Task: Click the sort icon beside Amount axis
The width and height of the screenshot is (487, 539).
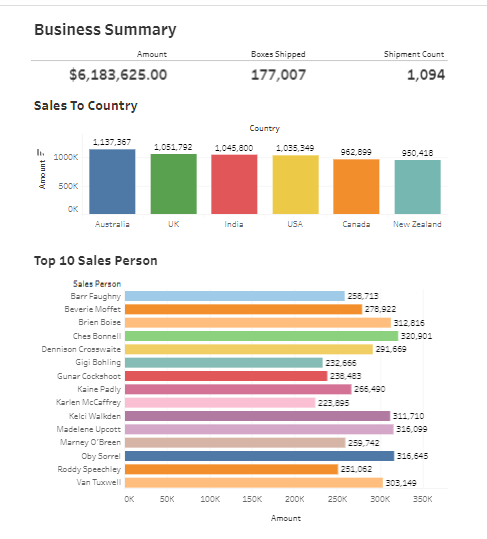Action: point(41,152)
